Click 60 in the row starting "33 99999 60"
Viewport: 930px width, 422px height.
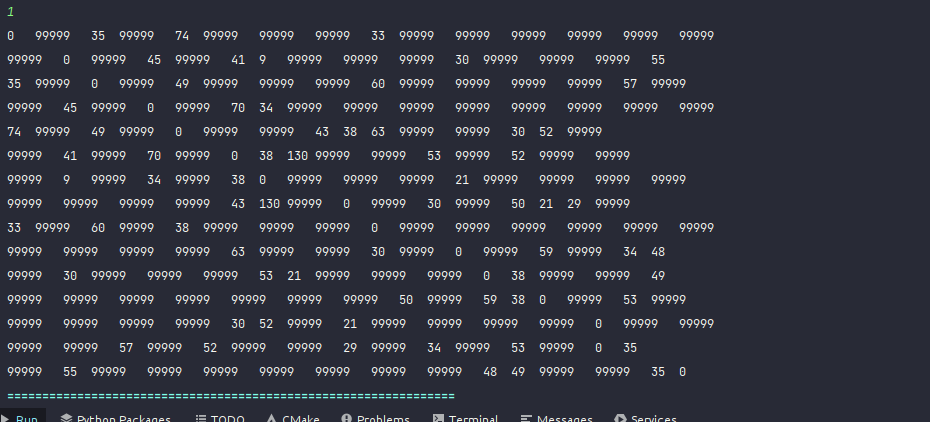tap(98, 228)
